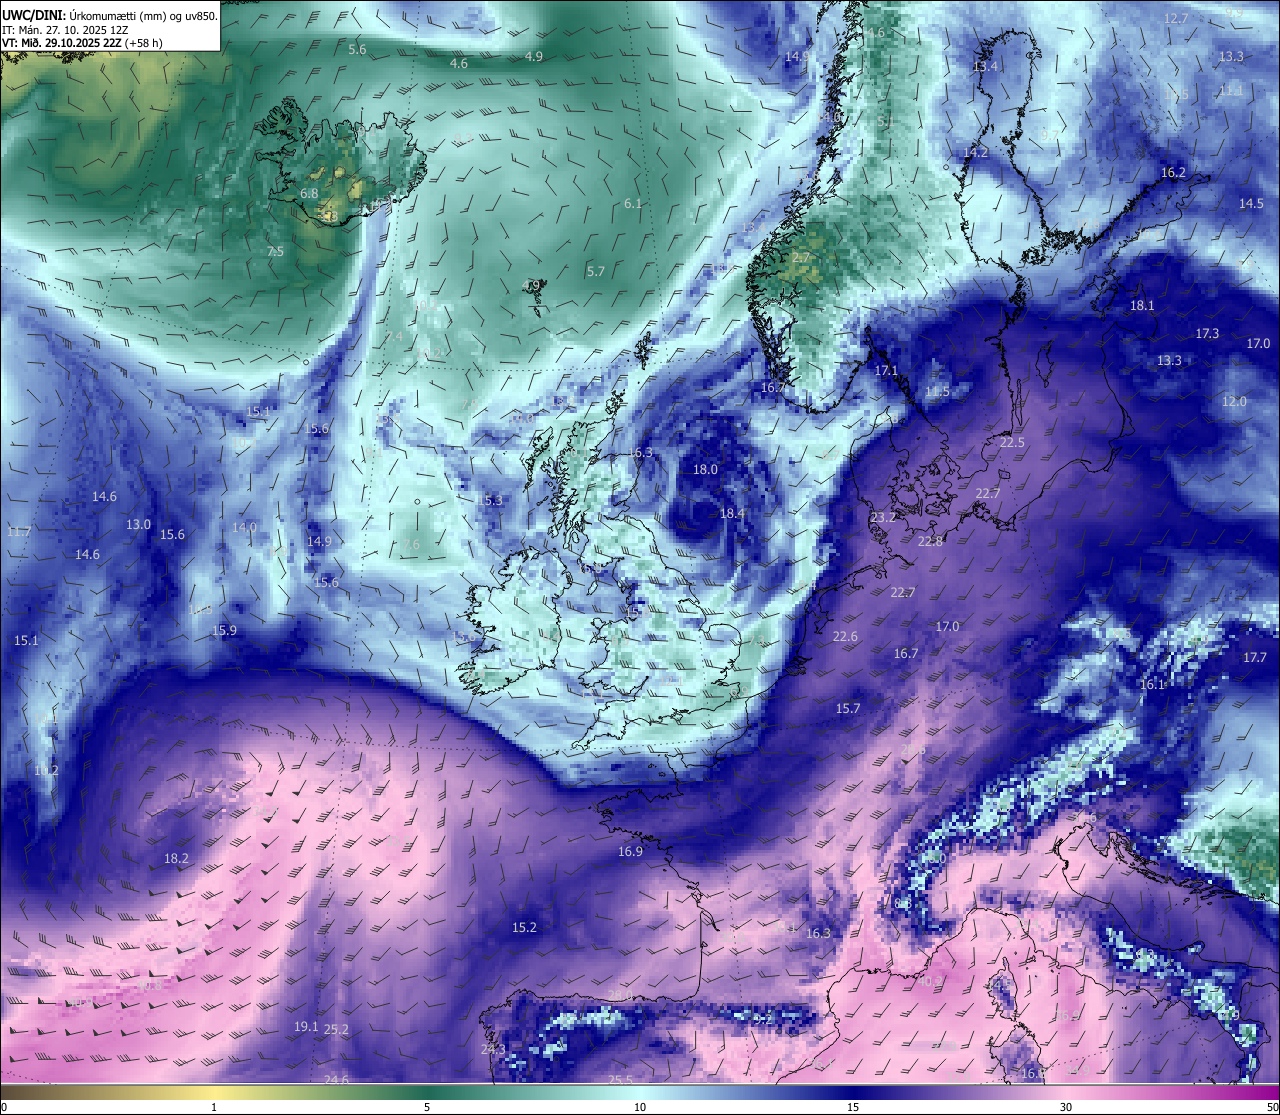Click the title 'UWC/DINI: Úrkomumætti (mm) og uv850.'
Viewport: 1280px width, 1115px height.
point(110,16)
